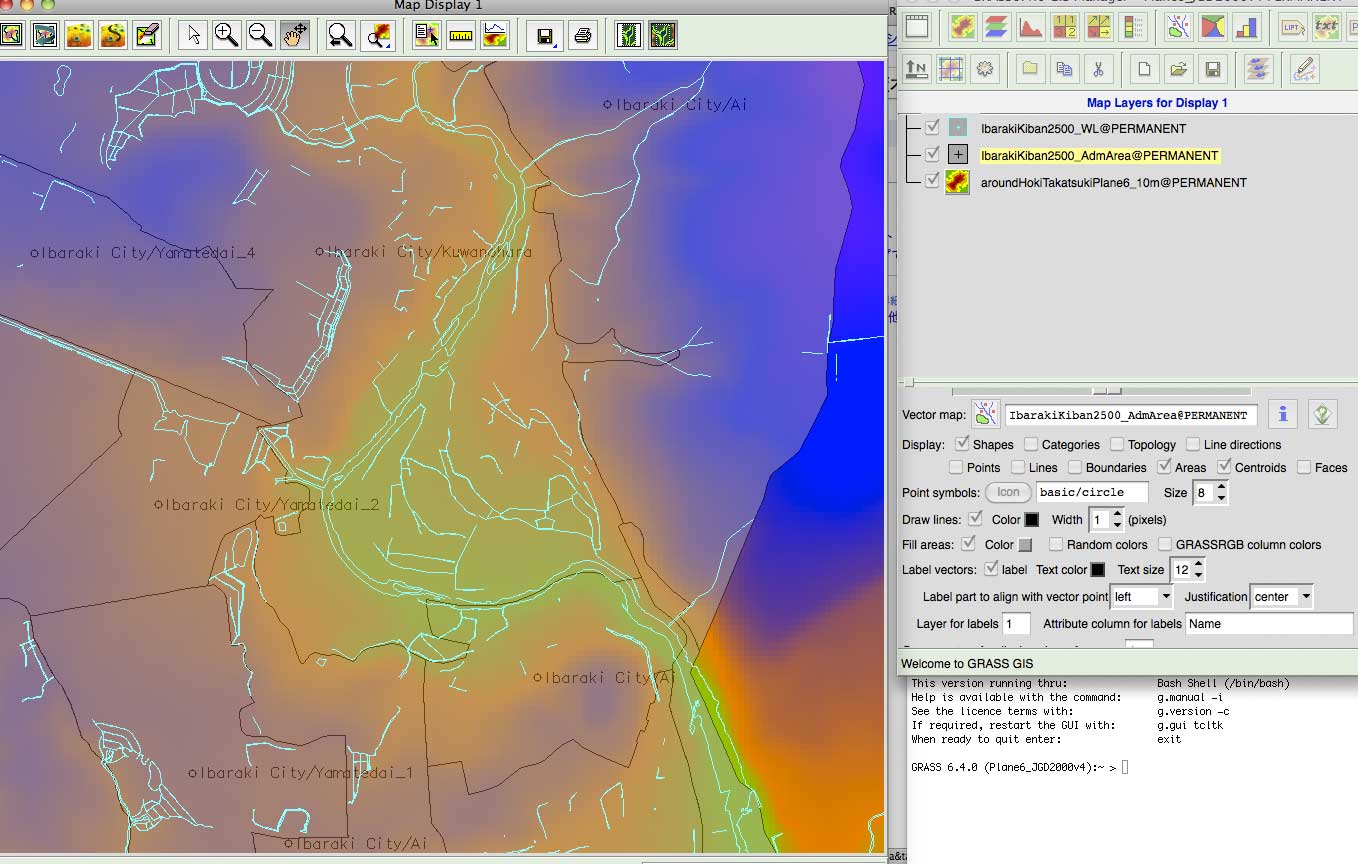Enable the Topology display checkbox

1116,444
